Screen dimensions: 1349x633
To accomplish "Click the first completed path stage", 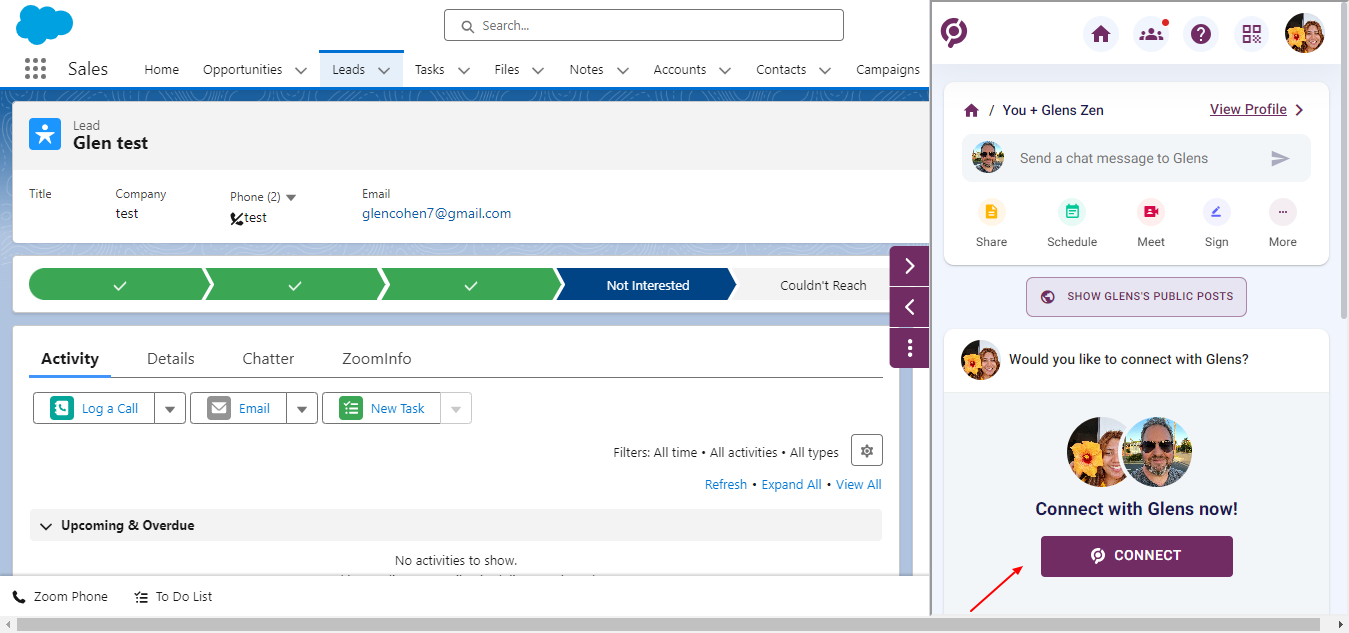I will [120, 285].
